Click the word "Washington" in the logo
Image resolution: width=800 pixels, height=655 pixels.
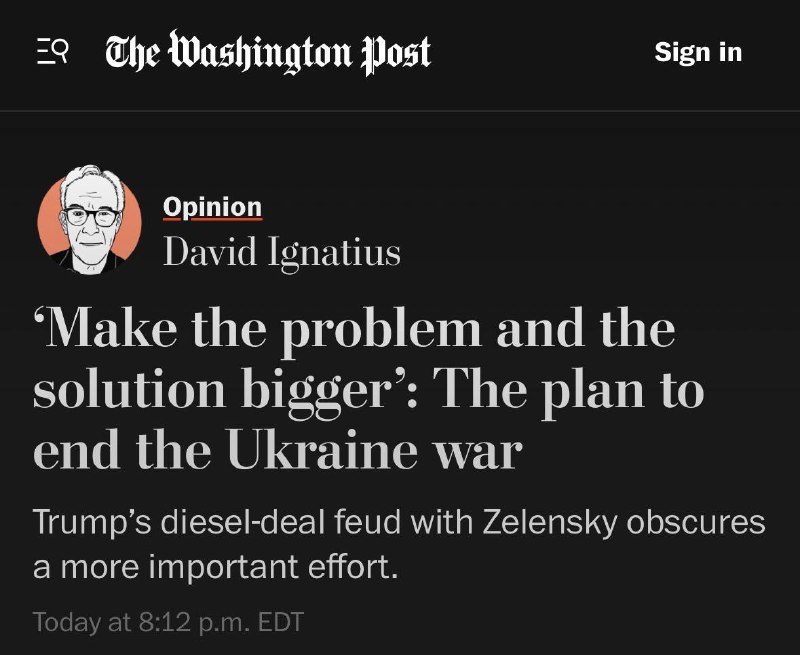tap(260, 52)
